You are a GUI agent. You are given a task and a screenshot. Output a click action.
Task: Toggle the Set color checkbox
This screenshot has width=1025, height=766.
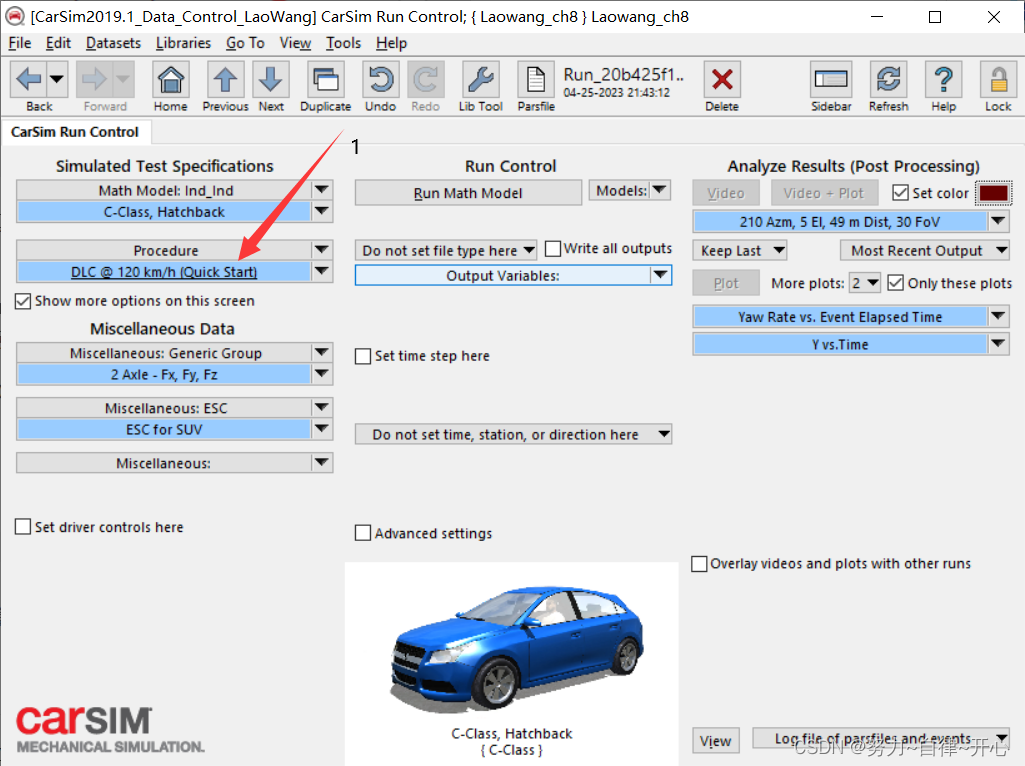pos(900,193)
